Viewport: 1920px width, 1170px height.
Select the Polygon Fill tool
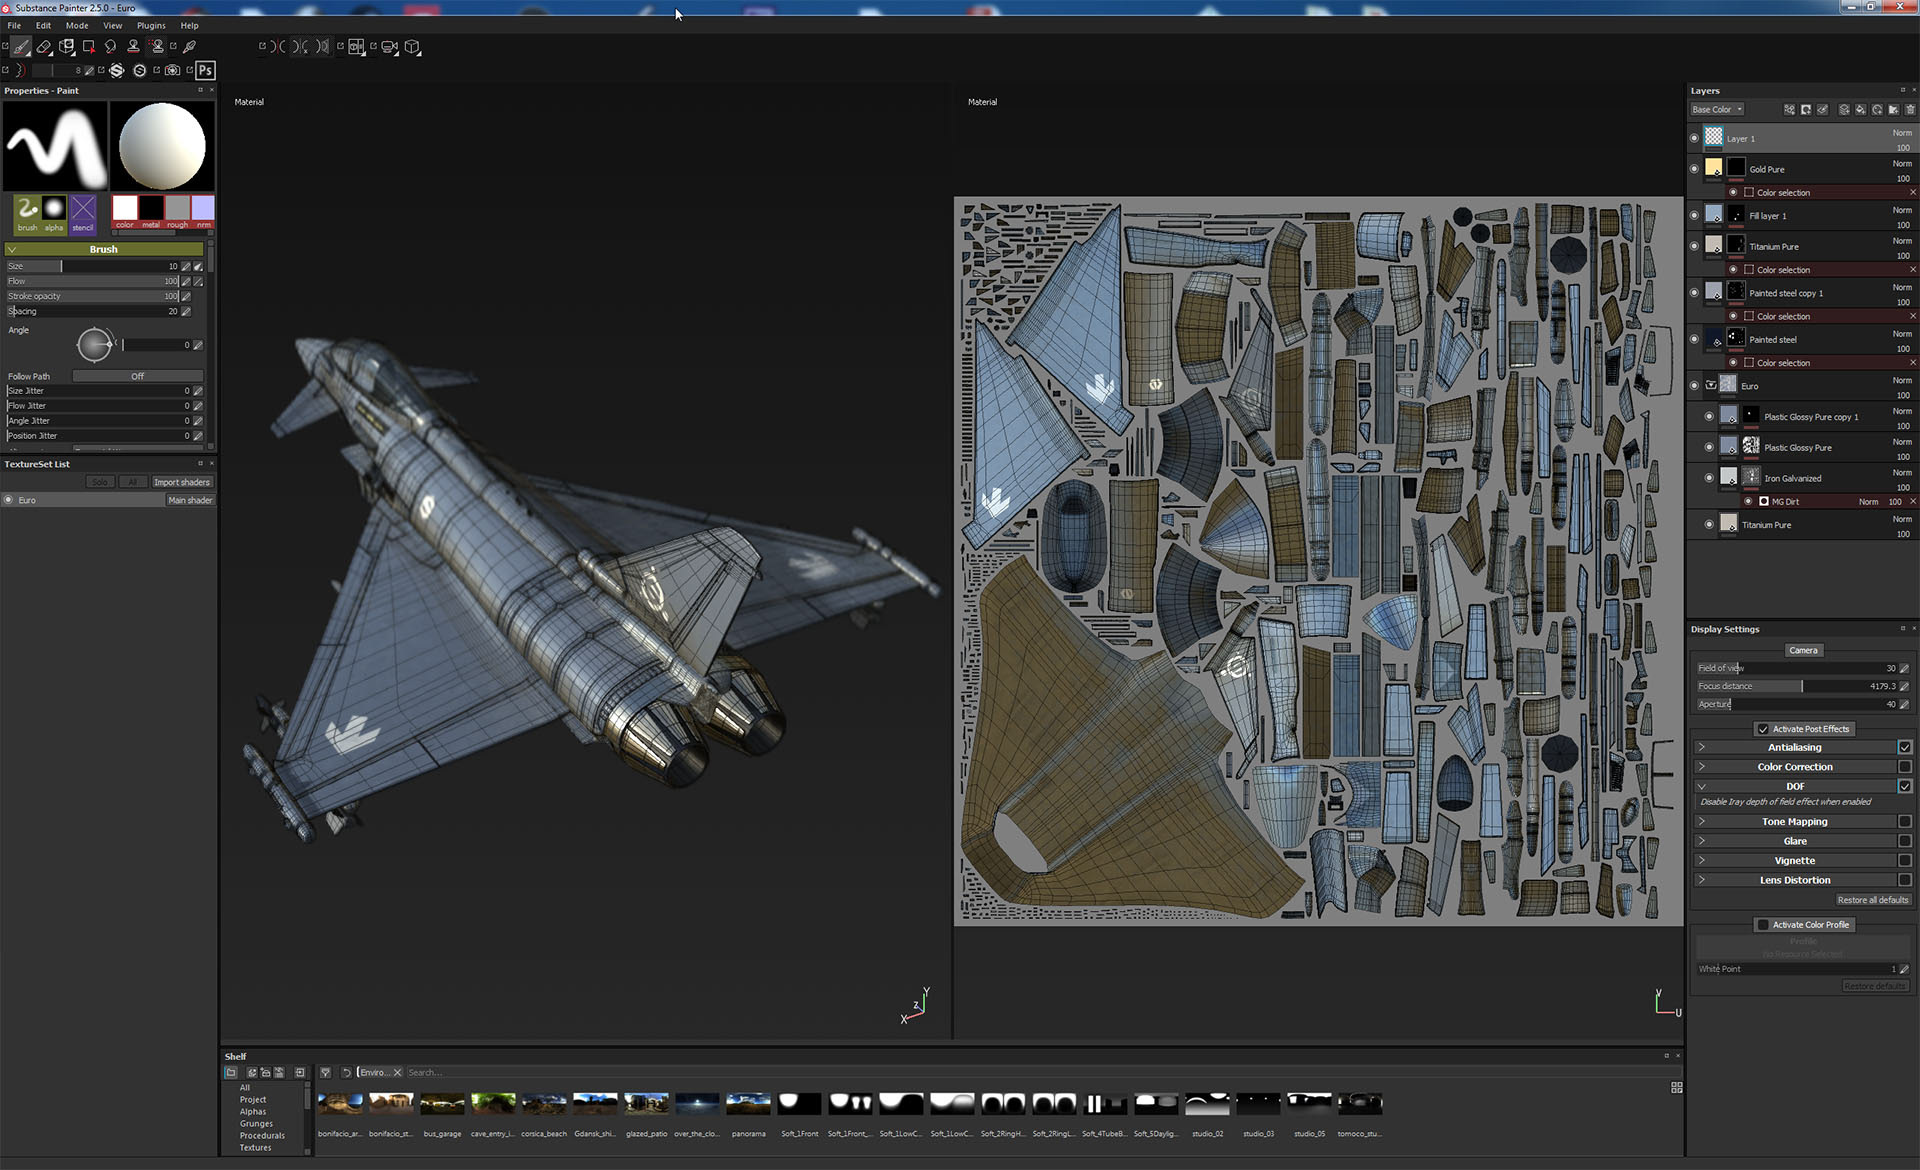[x=88, y=46]
